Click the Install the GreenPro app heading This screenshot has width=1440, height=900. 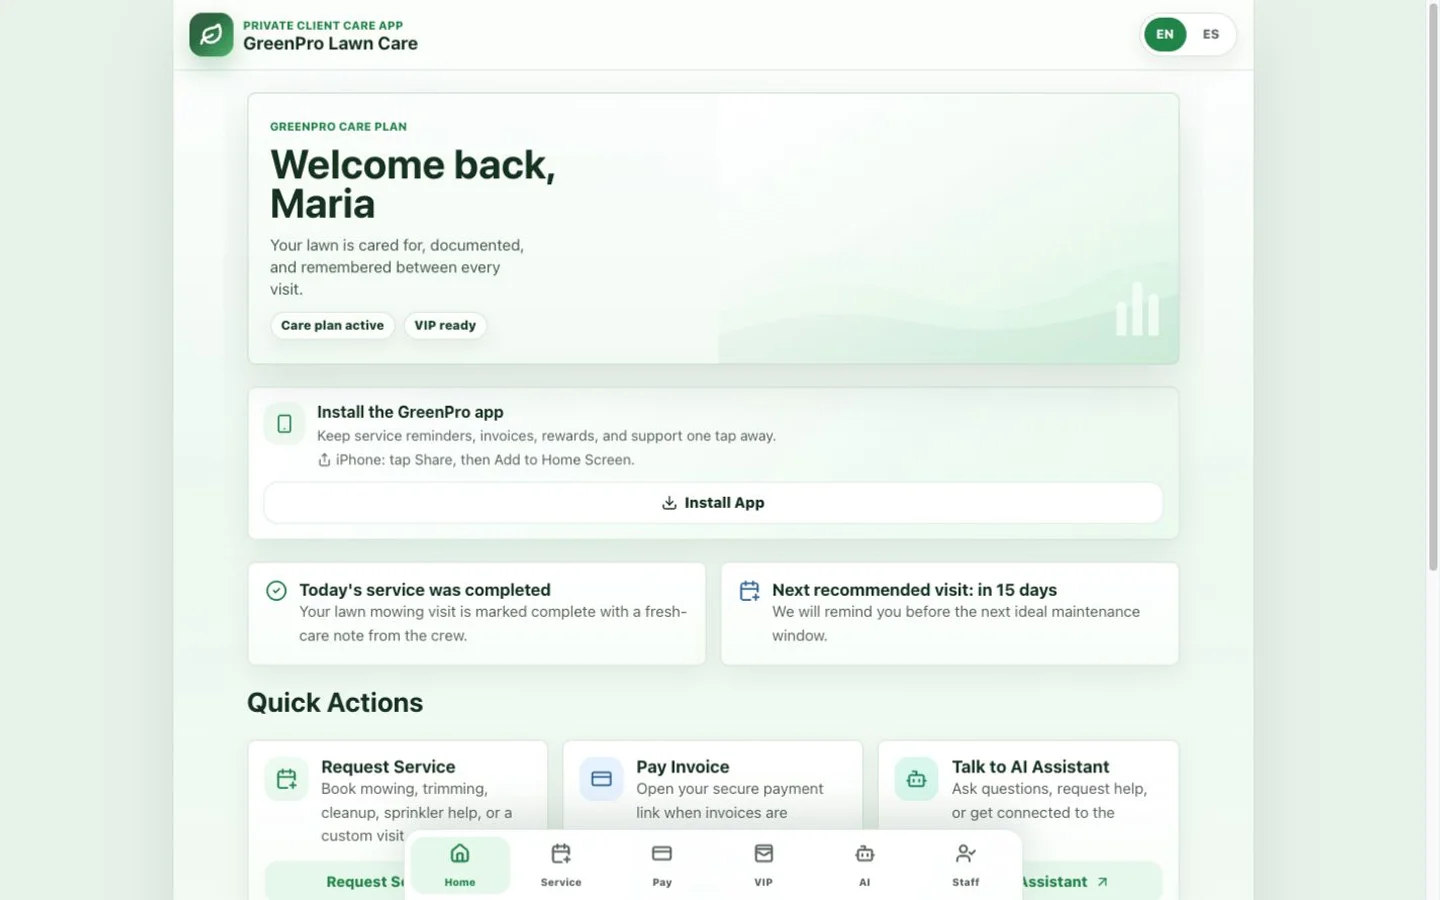coord(410,412)
